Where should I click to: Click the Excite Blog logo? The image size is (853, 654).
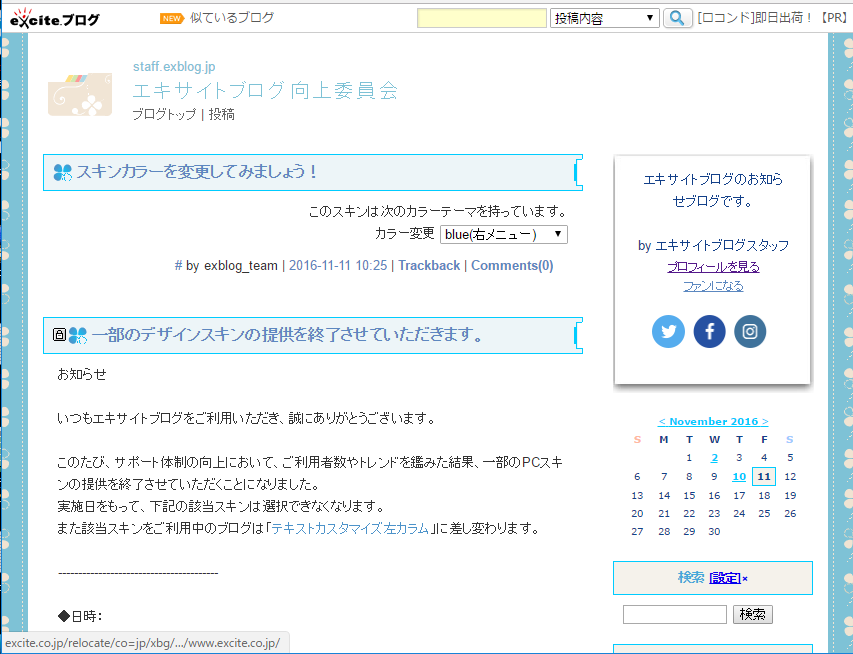(55, 18)
